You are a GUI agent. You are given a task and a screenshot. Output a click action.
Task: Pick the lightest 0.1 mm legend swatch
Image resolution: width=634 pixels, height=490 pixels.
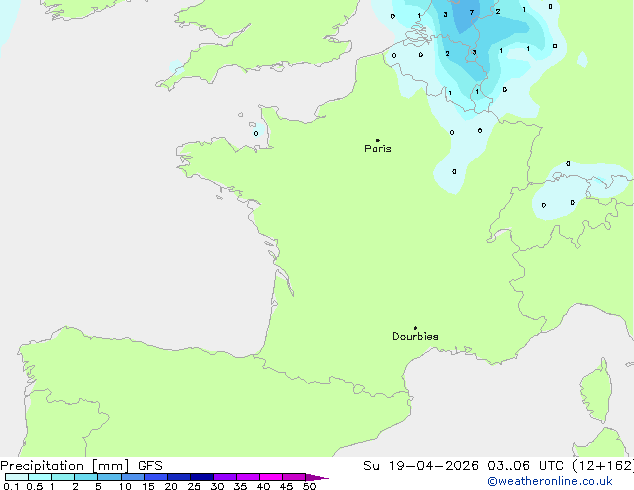(17, 477)
